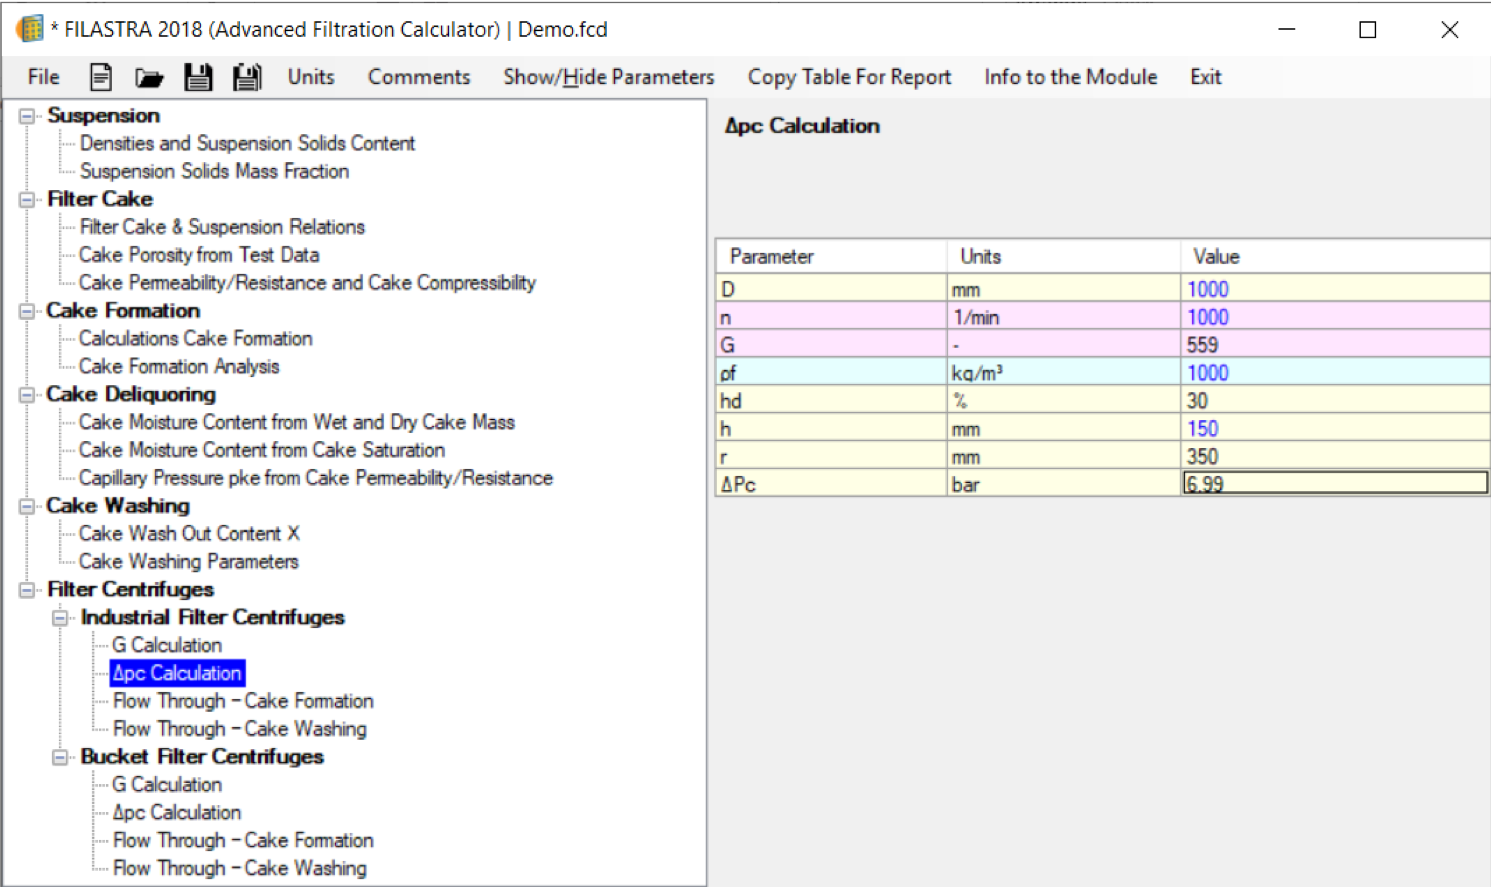Open Bucket Flow Through – Cake Formation
The width and height of the screenshot is (1491, 887).
243,841
